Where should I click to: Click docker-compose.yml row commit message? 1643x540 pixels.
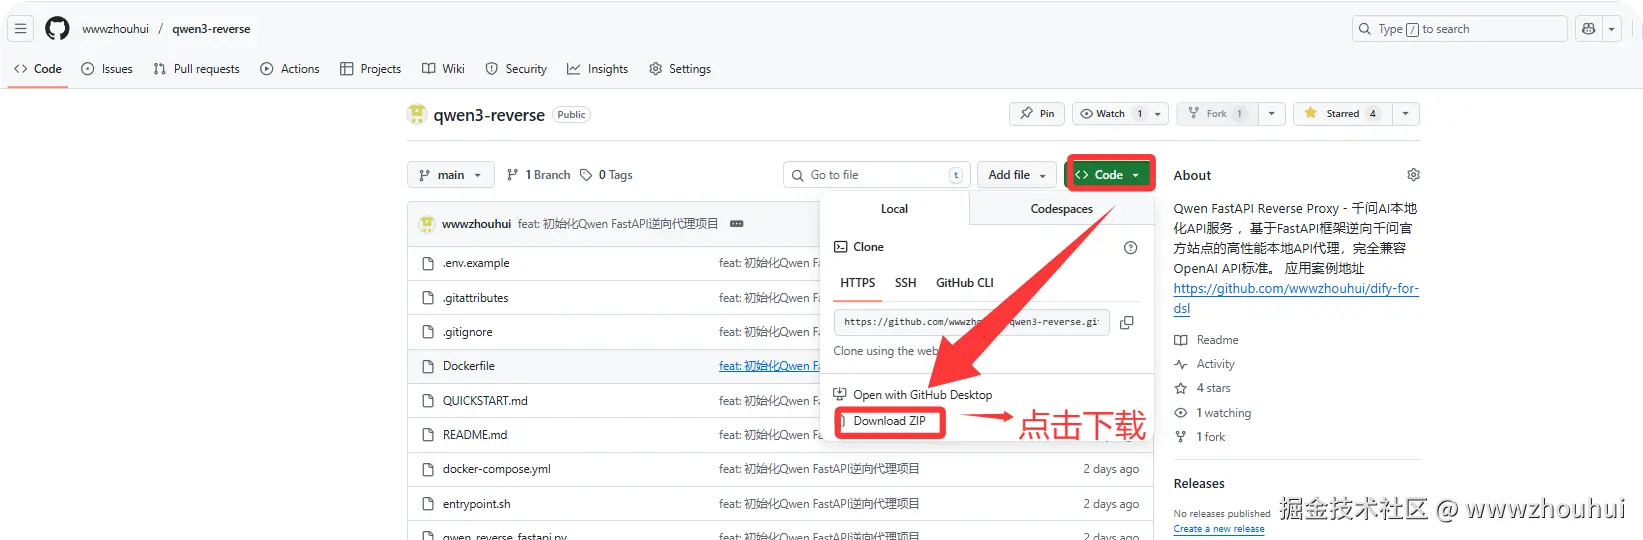[x=819, y=469]
